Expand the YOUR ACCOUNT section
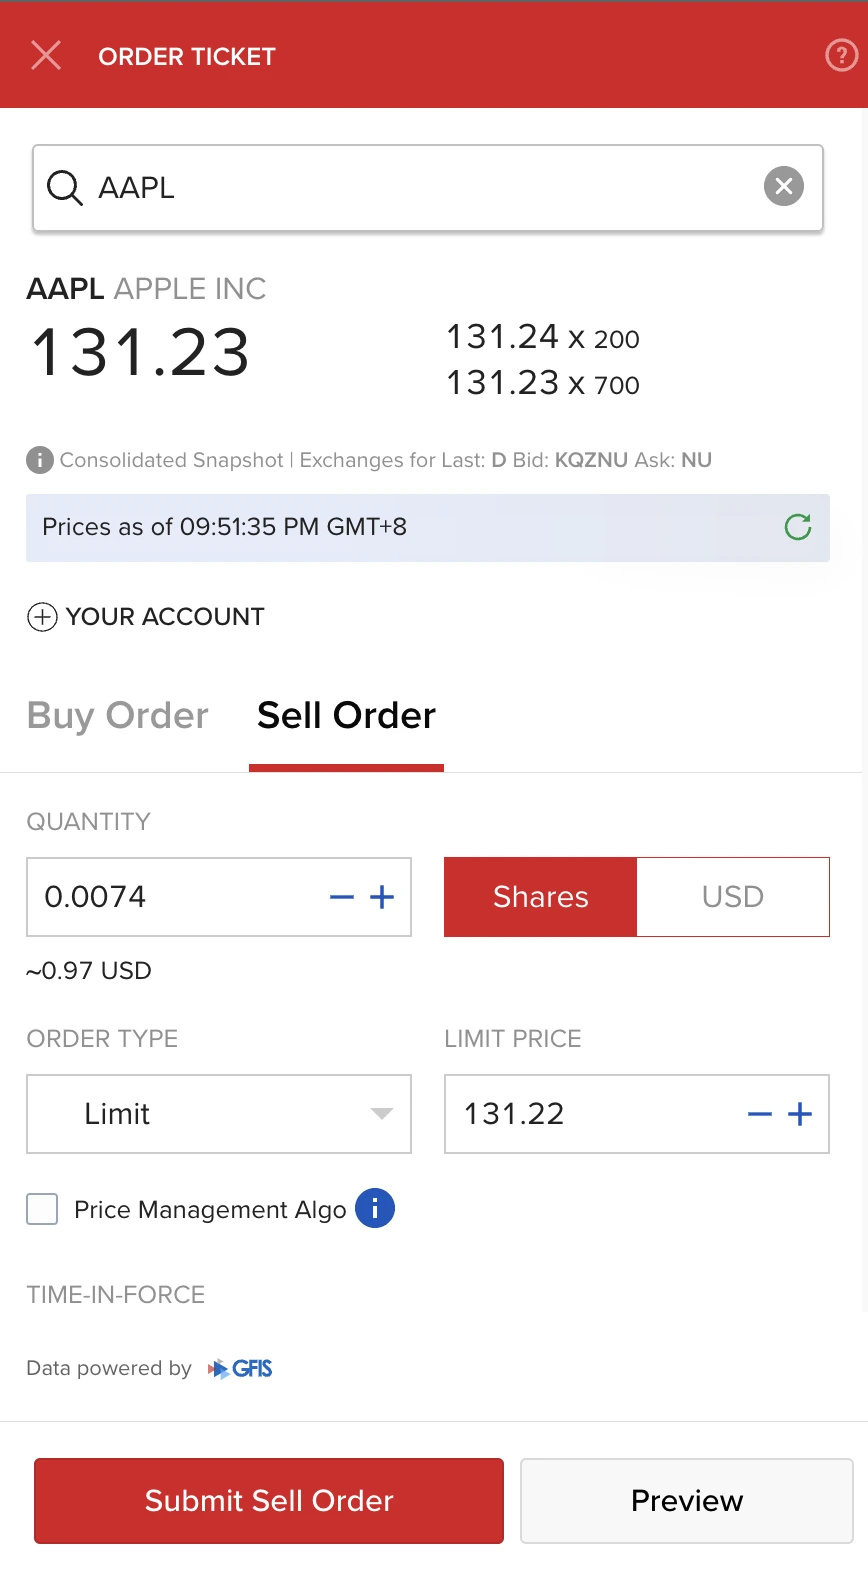The width and height of the screenshot is (868, 1580). click(146, 617)
